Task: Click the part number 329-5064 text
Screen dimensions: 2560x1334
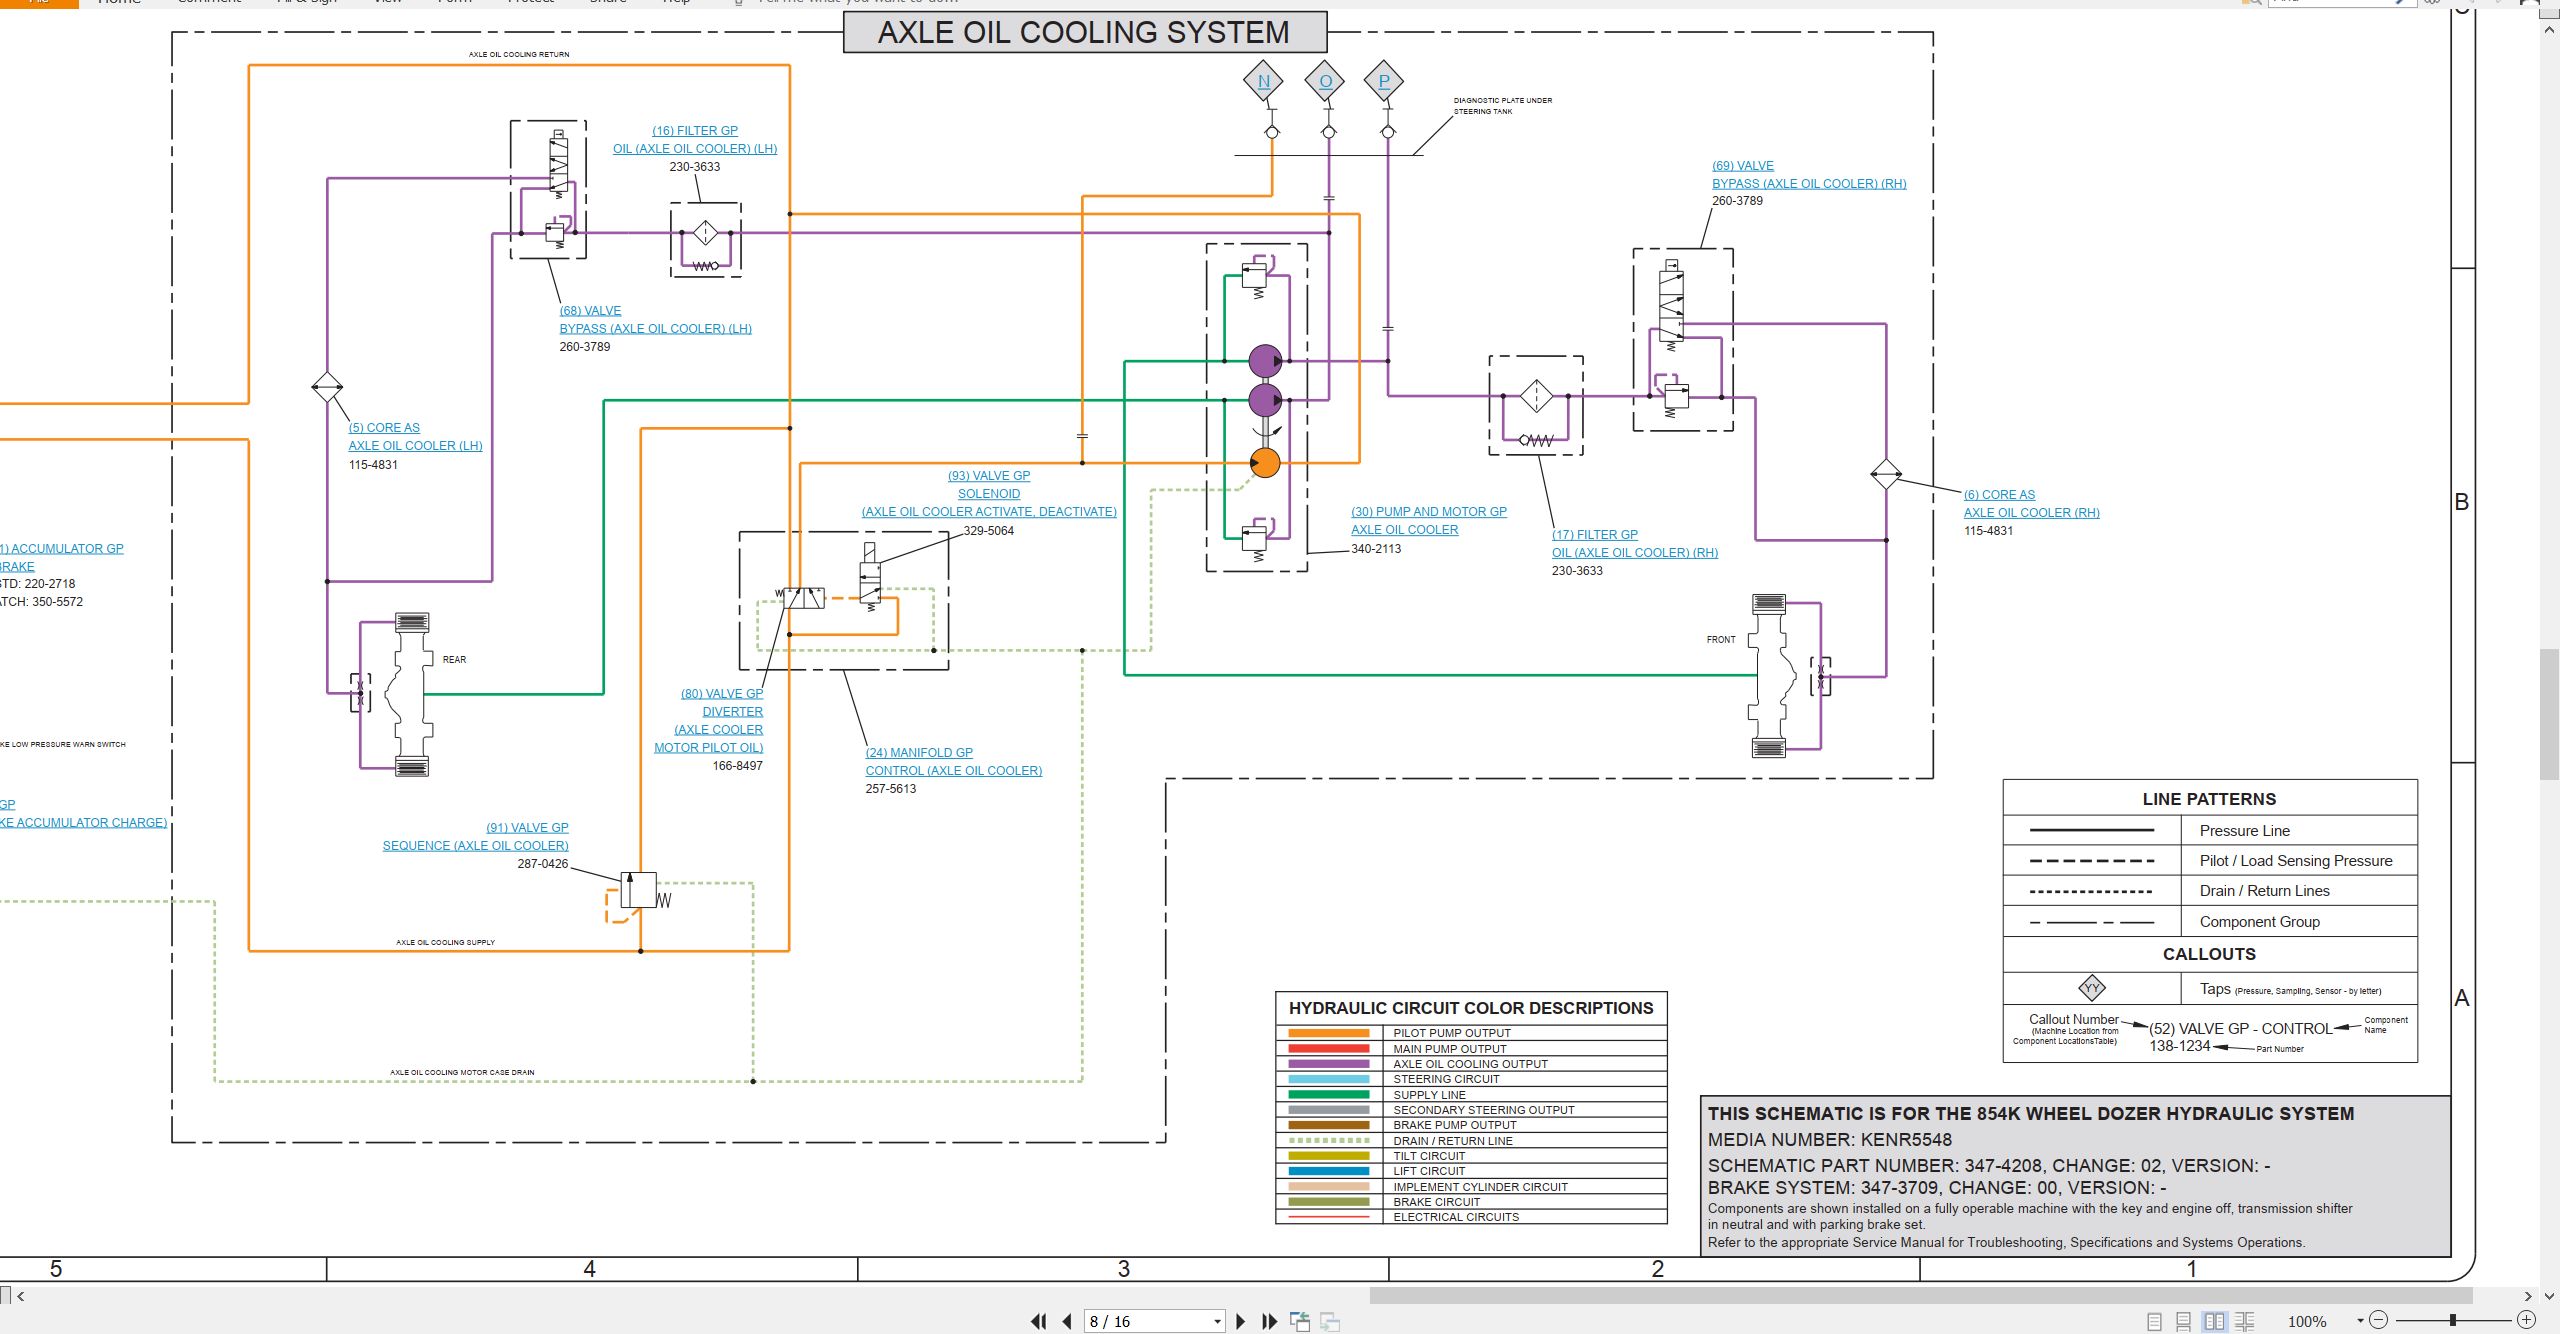Action: [x=988, y=530]
